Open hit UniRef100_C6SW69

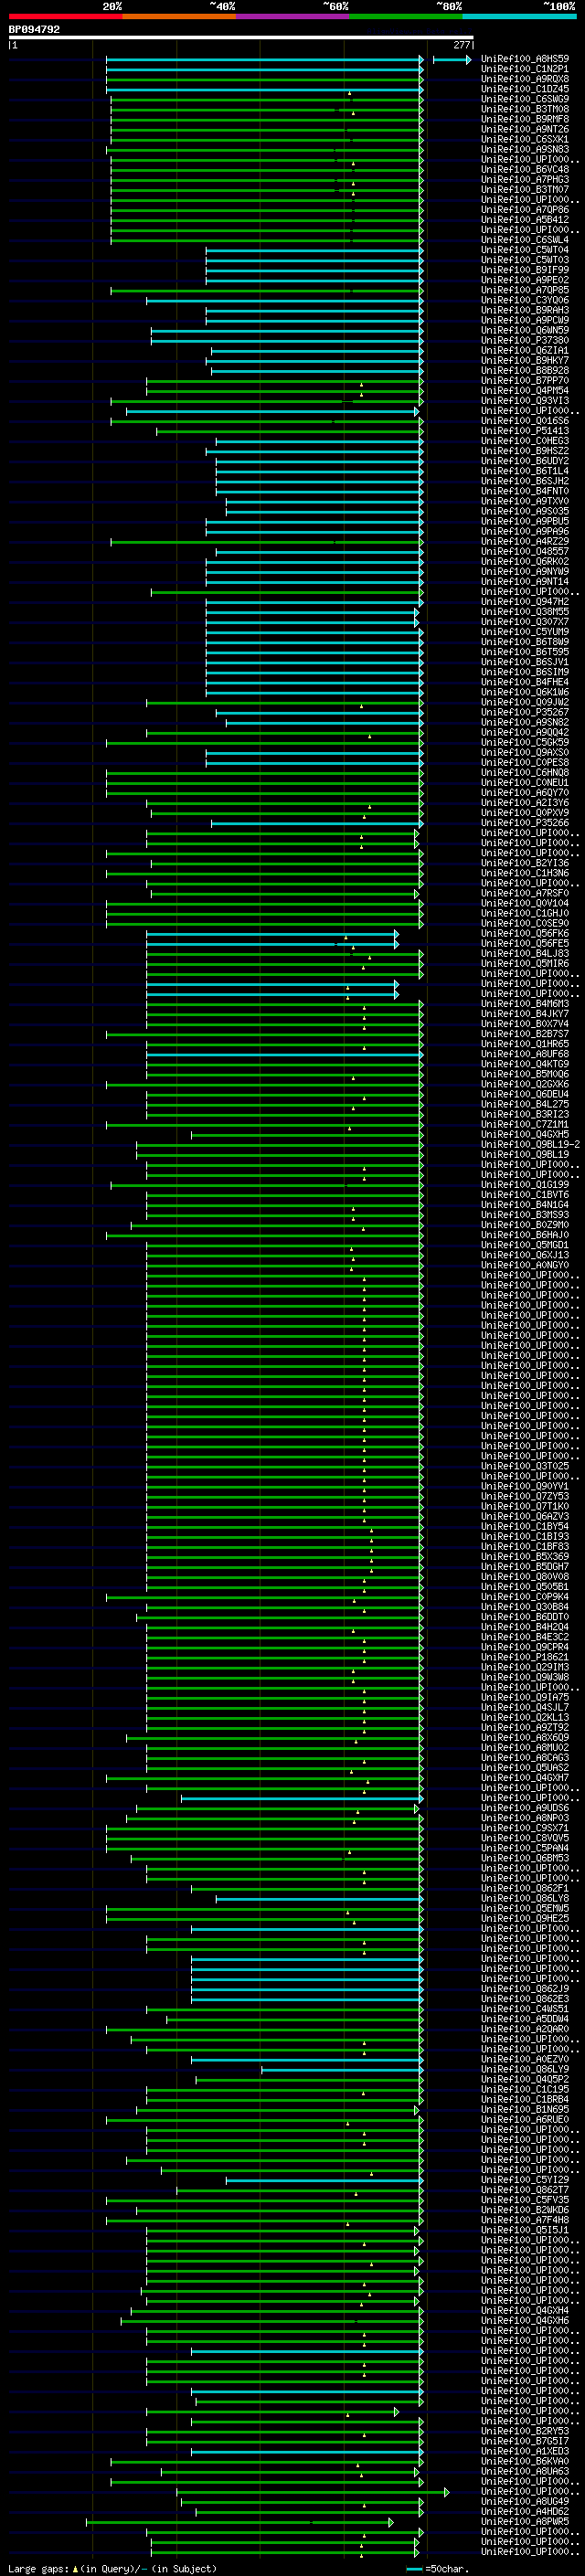[x=525, y=99]
